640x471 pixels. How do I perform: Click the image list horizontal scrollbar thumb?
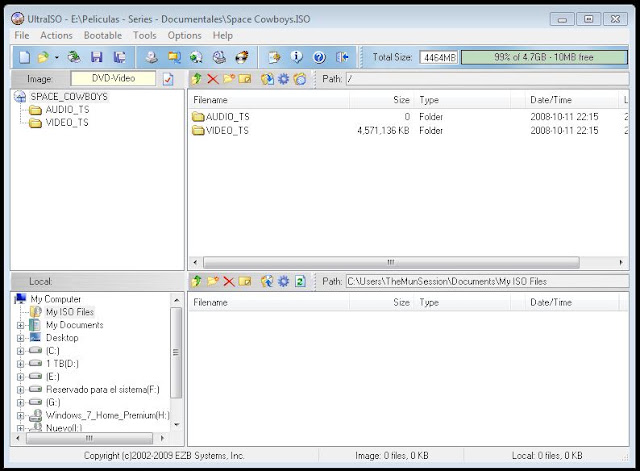391,262
